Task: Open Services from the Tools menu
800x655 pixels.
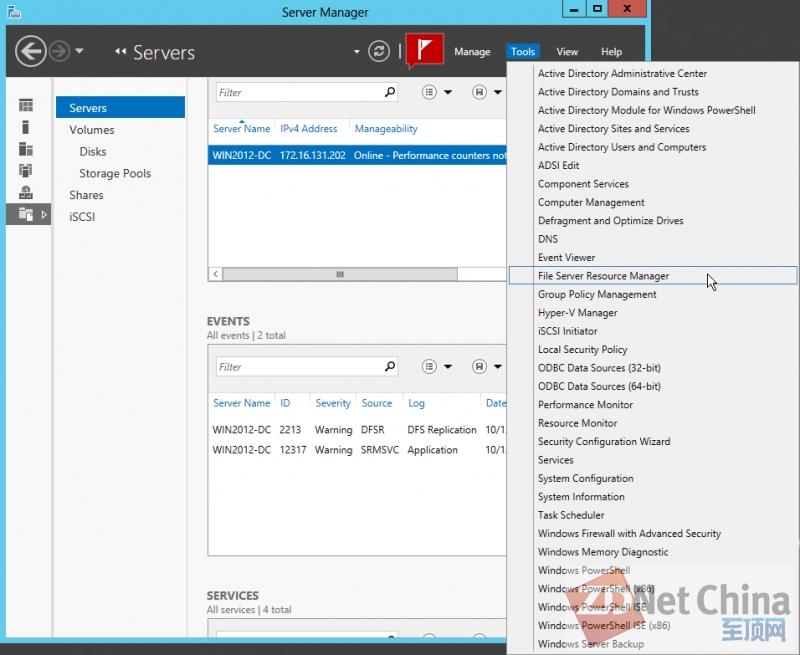Action: click(x=556, y=460)
